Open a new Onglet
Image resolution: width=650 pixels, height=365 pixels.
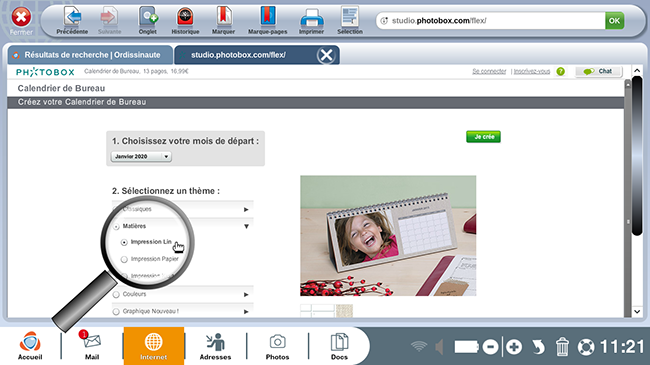pos(148,17)
